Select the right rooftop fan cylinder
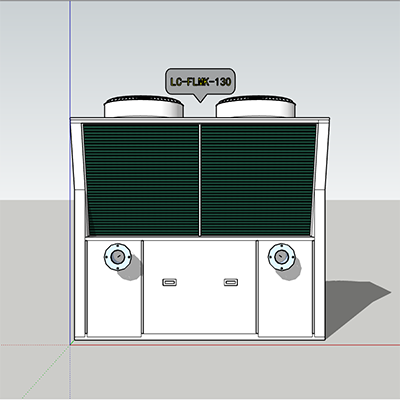 pos(255,106)
